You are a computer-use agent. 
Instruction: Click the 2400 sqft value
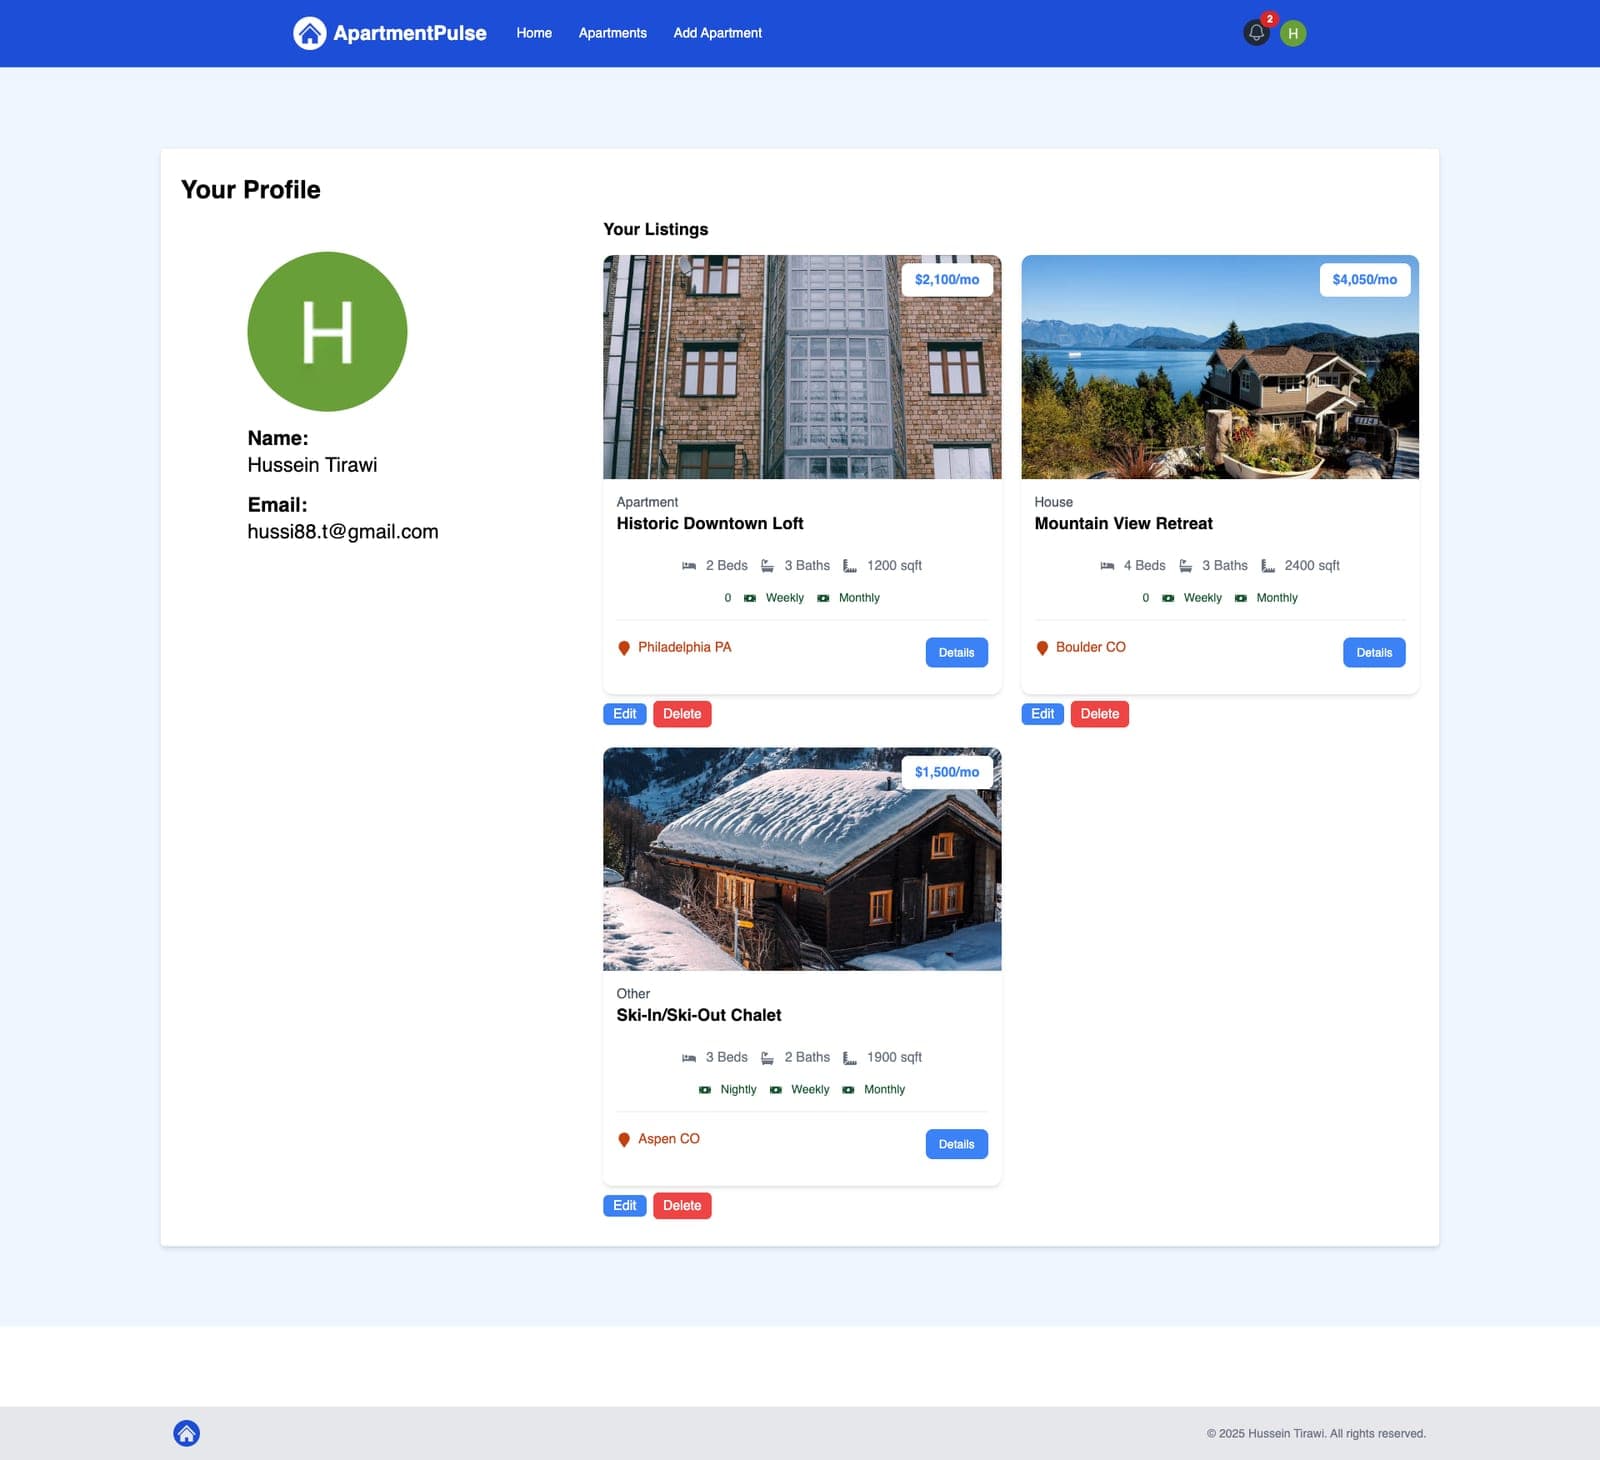pyautogui.click(x=1312, y=566)
